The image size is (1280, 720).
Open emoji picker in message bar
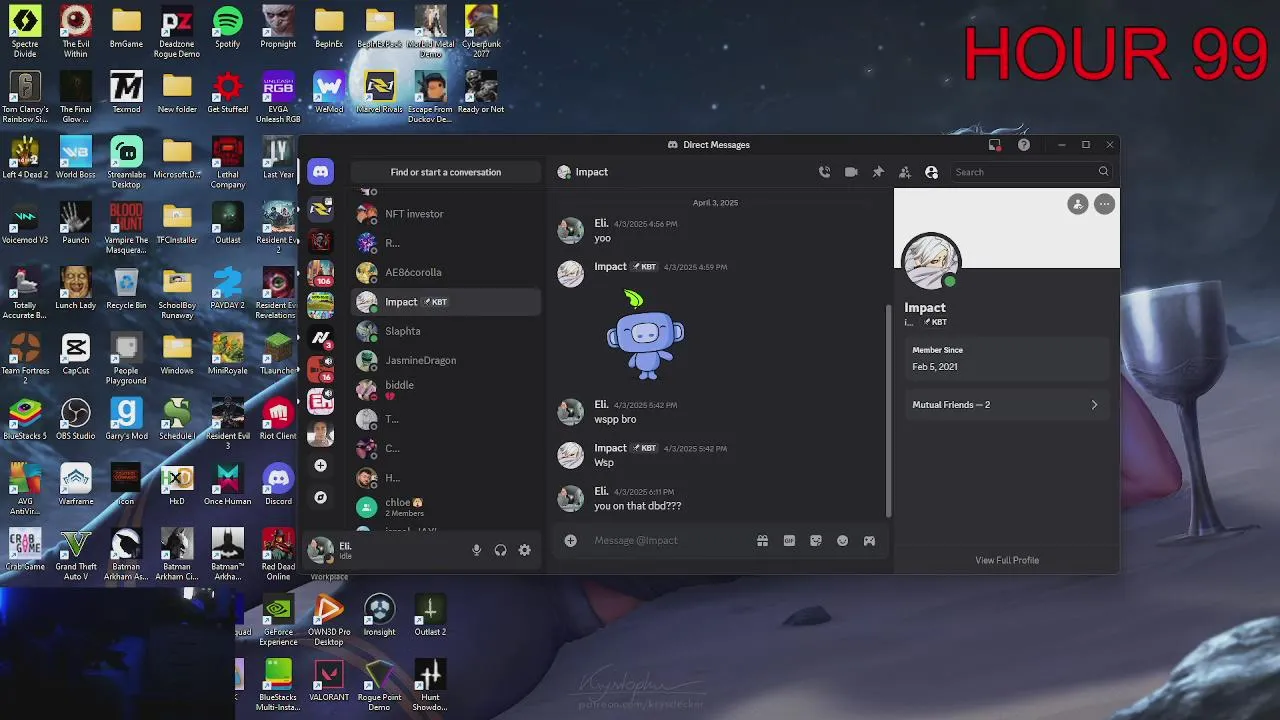click(x=842, y=541)
